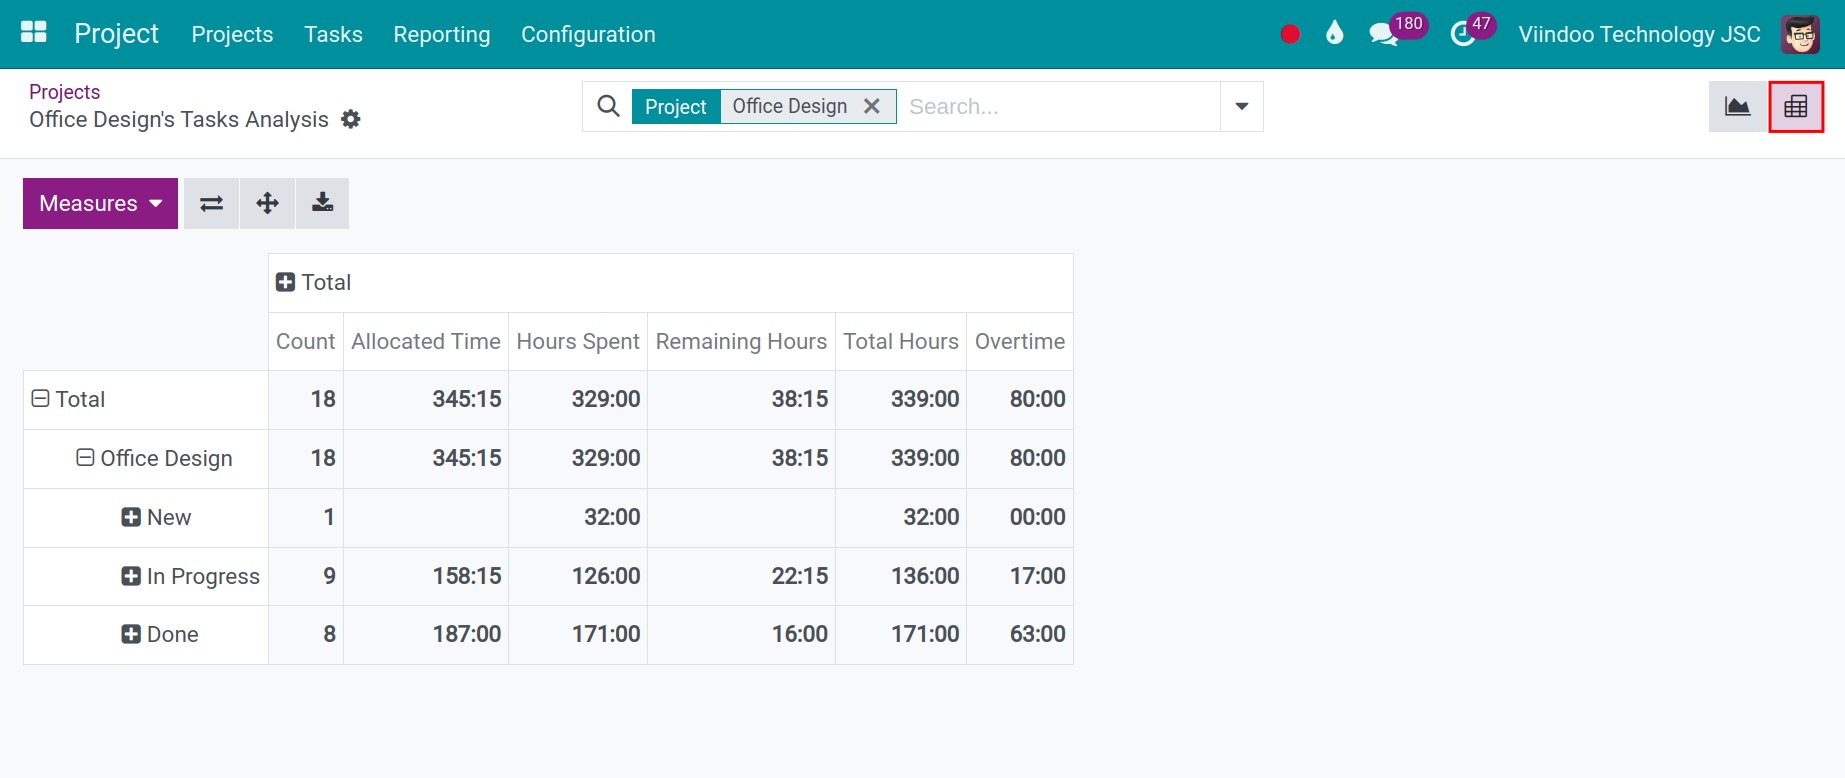
Task: Open the Projects menu
Action: 232,34
